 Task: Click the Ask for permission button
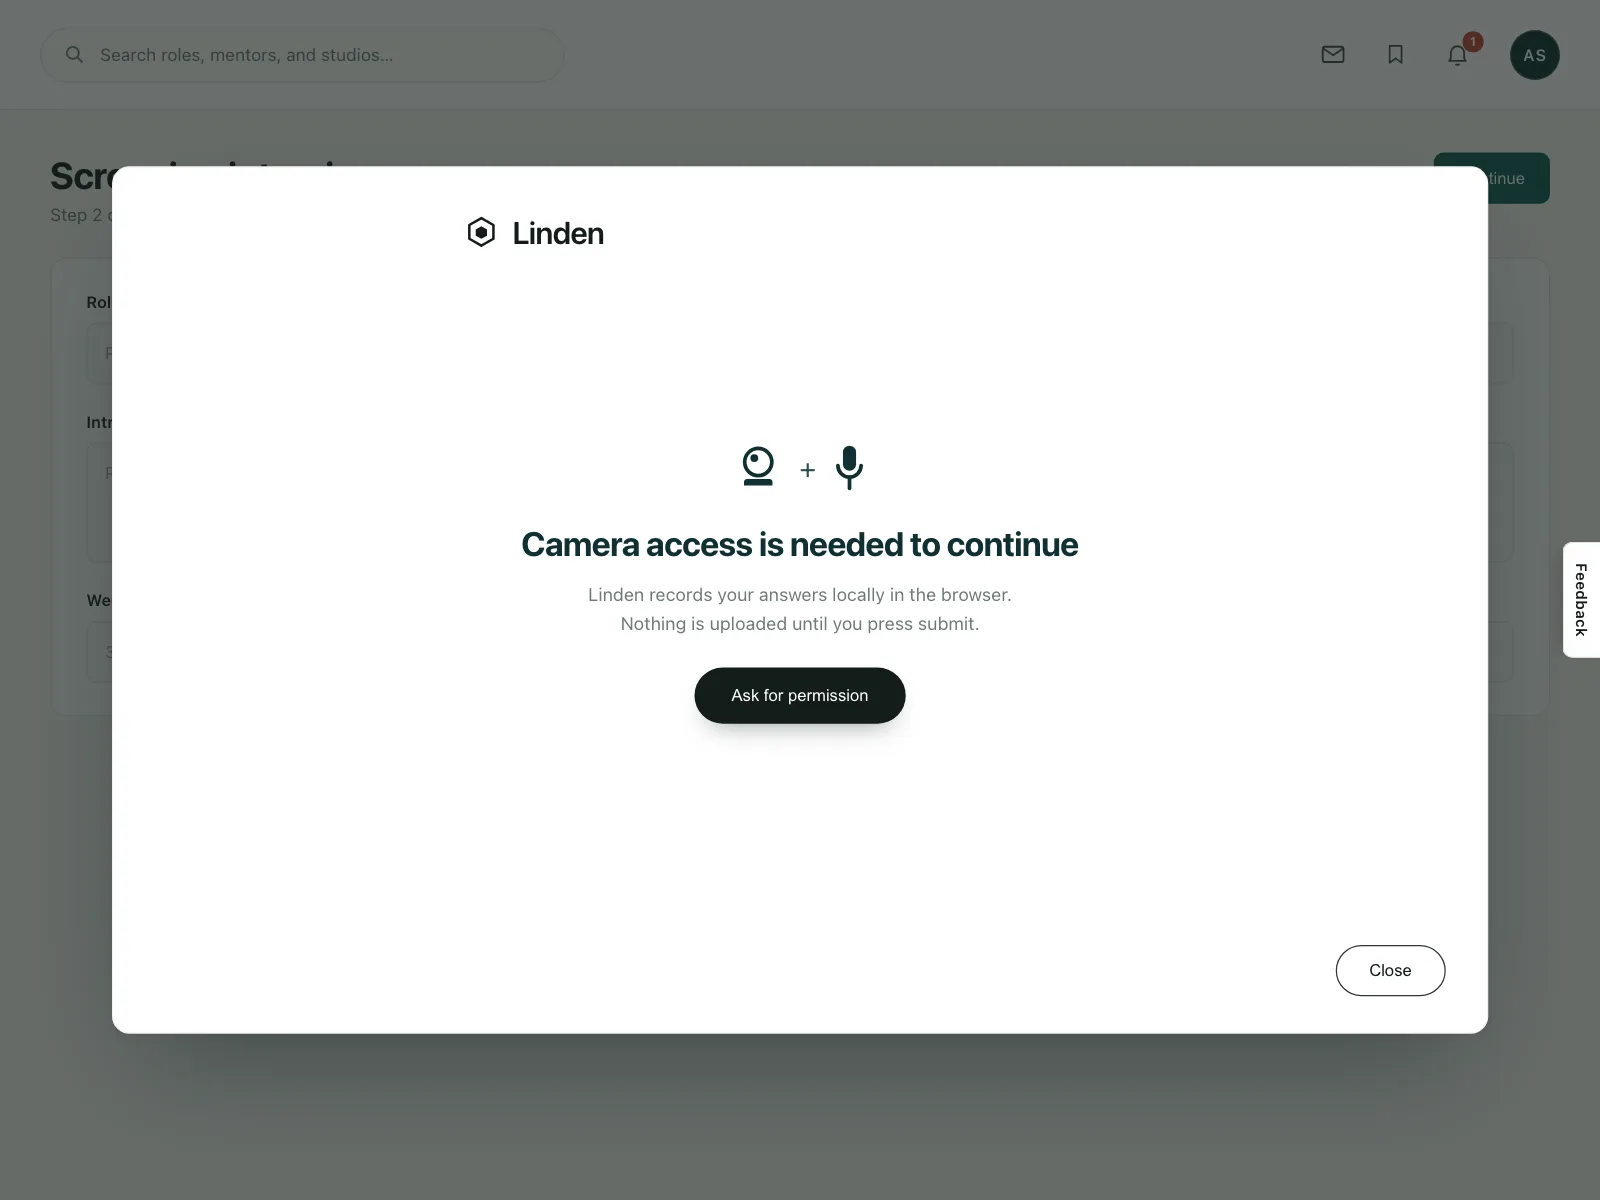800,695
